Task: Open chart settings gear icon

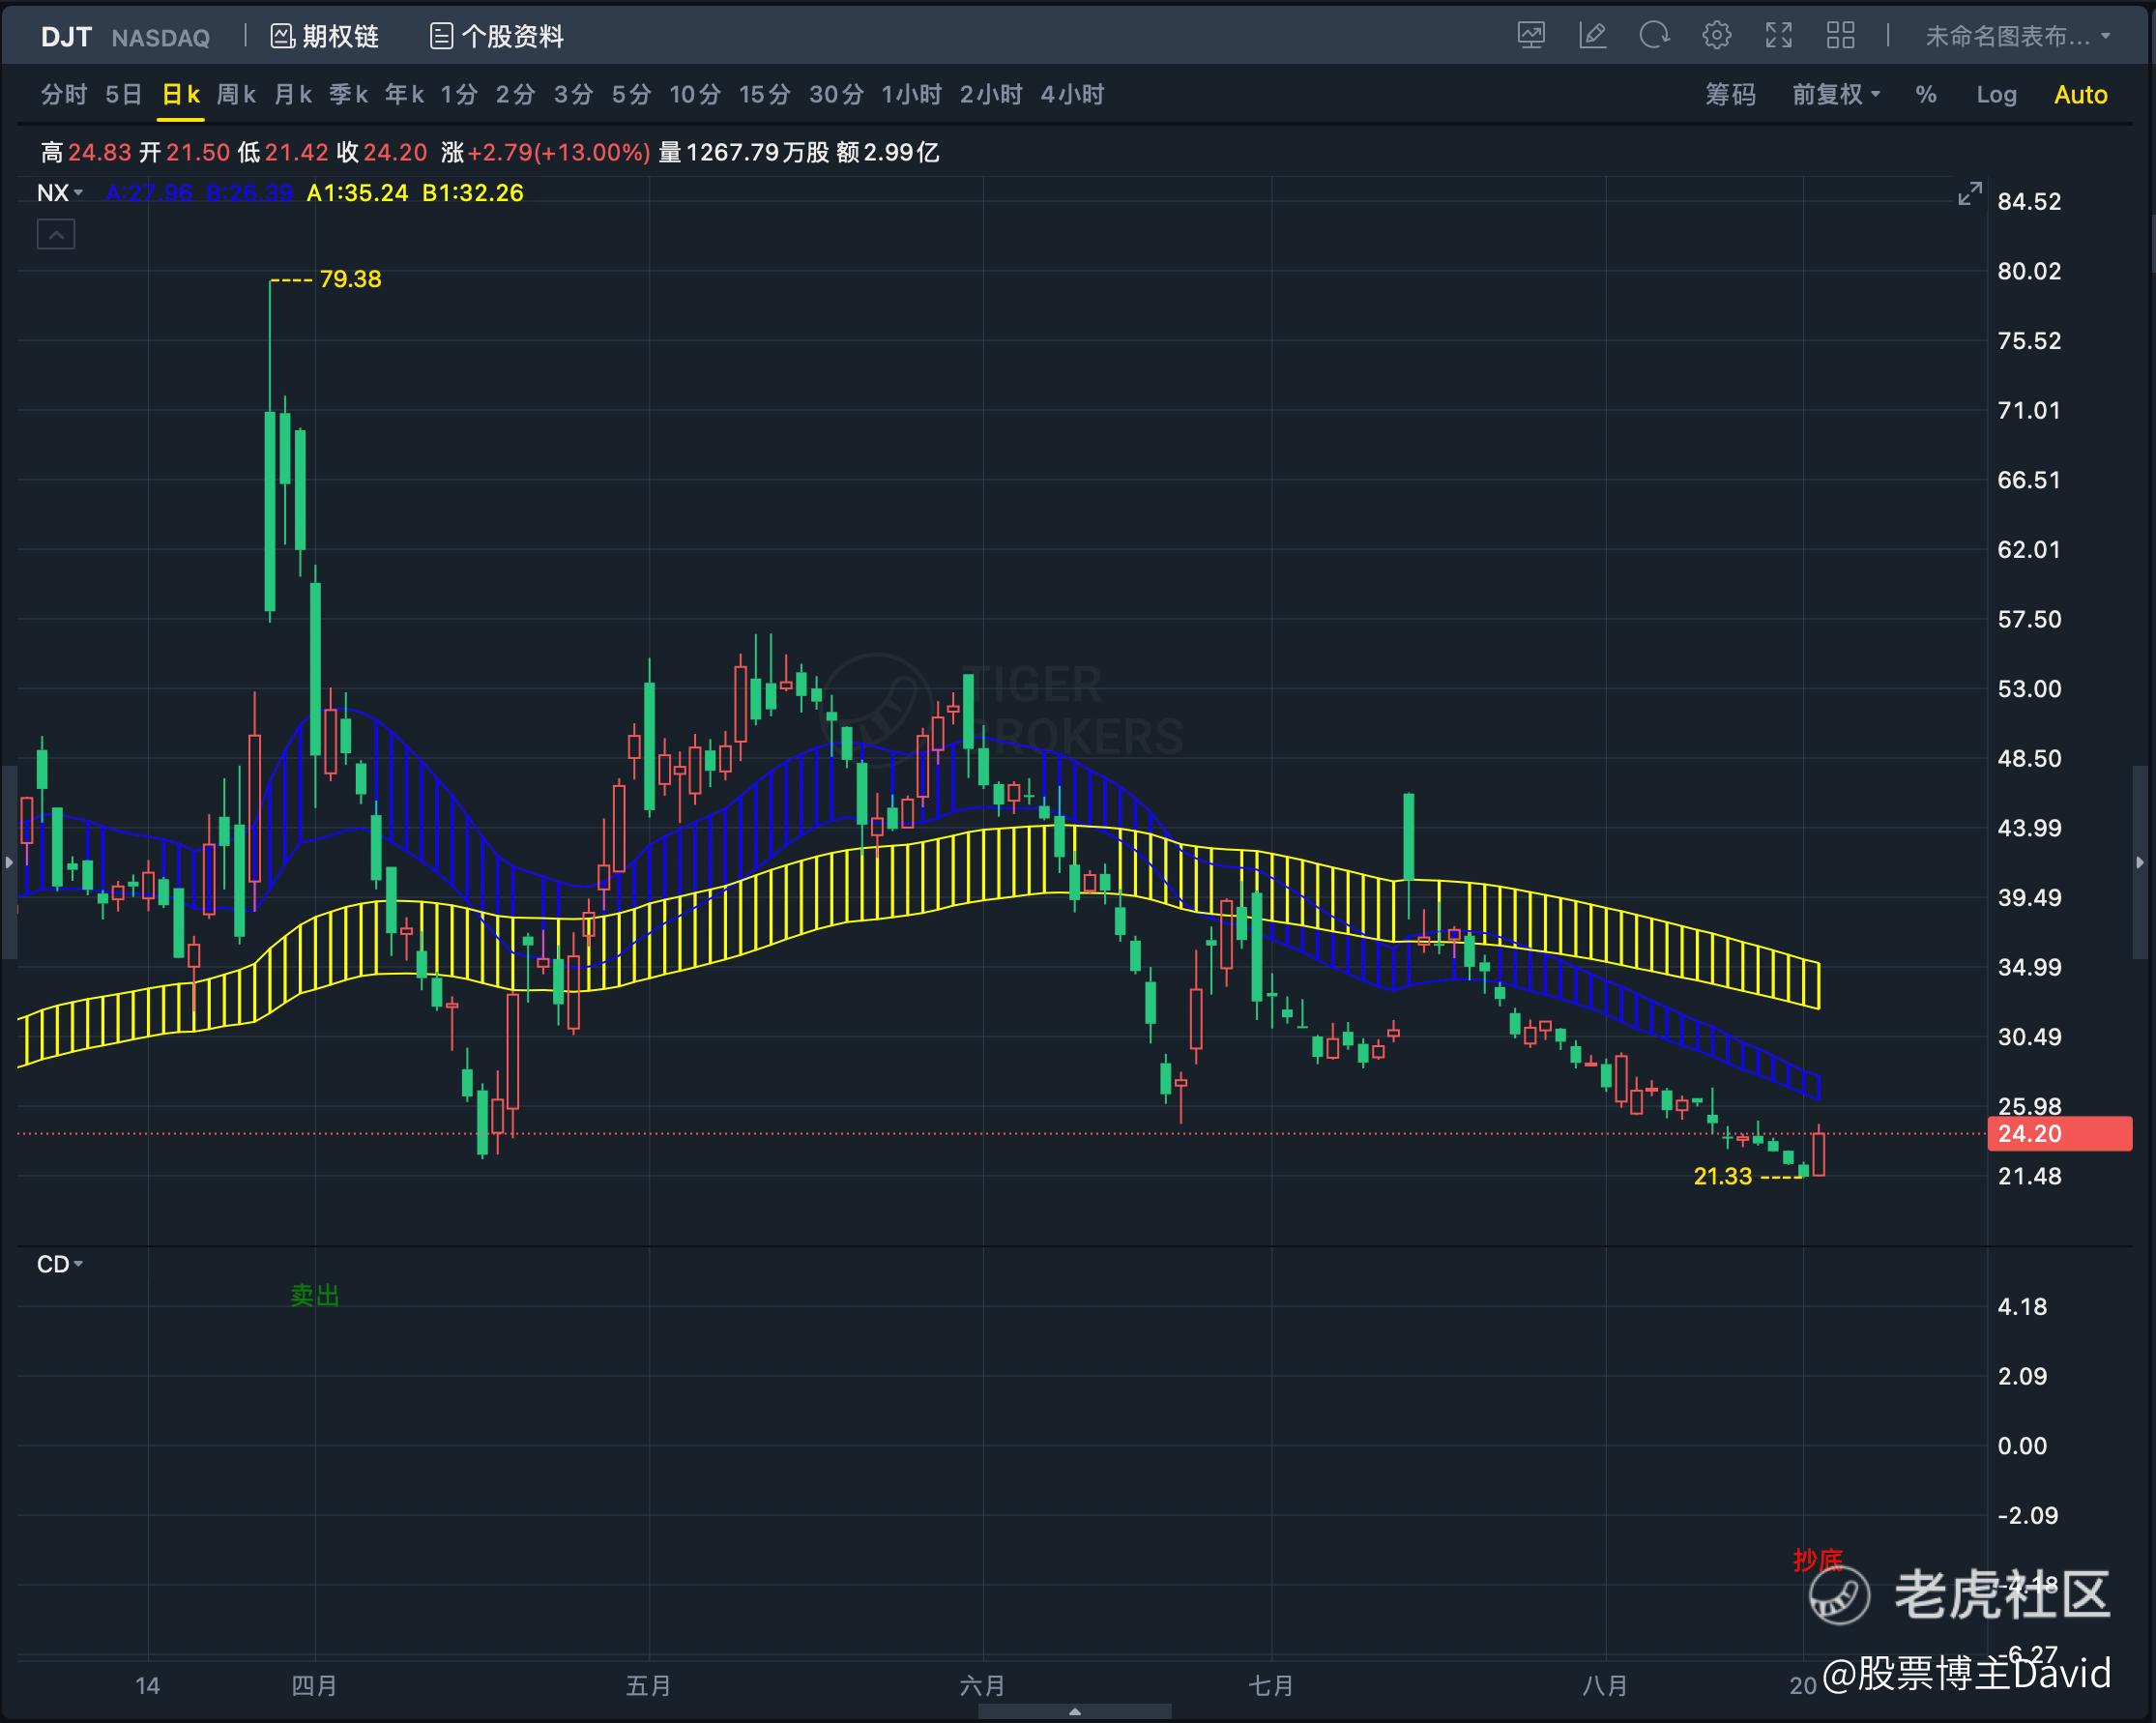Action: coord(1716,36)
